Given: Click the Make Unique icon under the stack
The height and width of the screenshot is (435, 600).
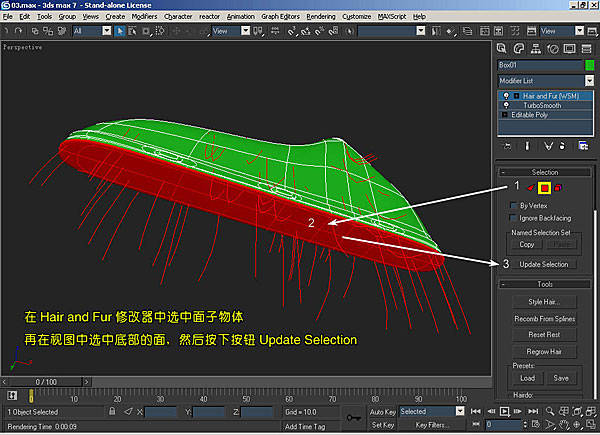Looking at the screenshot, I should coord(548,146).
